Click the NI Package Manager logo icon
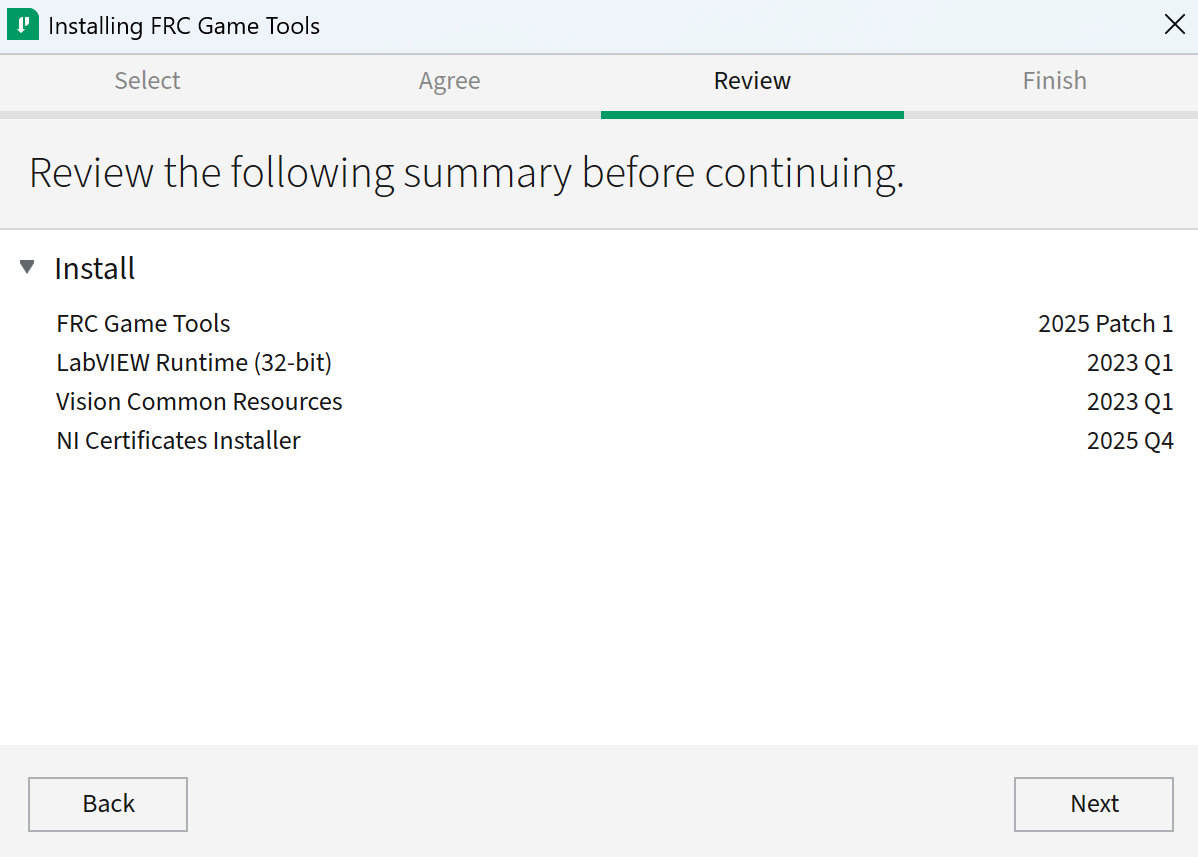 pyautogui.click(x=22, y=23)
